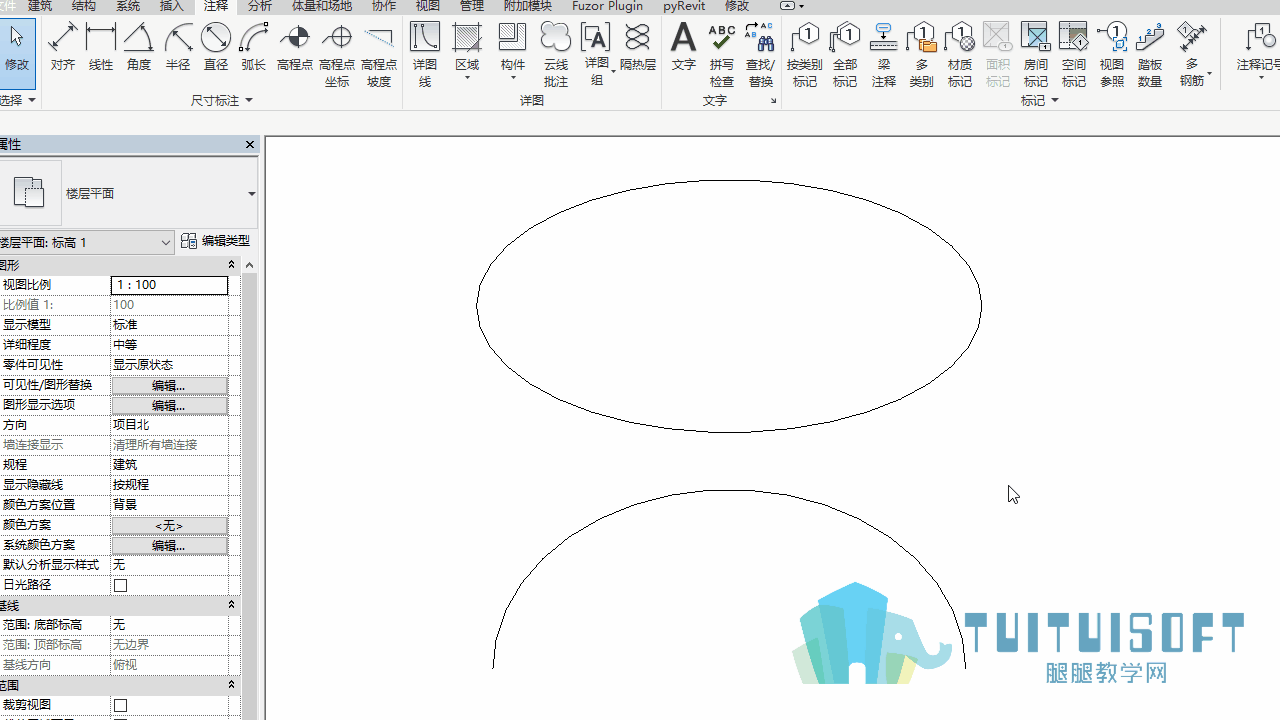Choose the 材质标记 material tag tool
The height and width of the screenshot is (720, 1280).
(x=960, y=54)
